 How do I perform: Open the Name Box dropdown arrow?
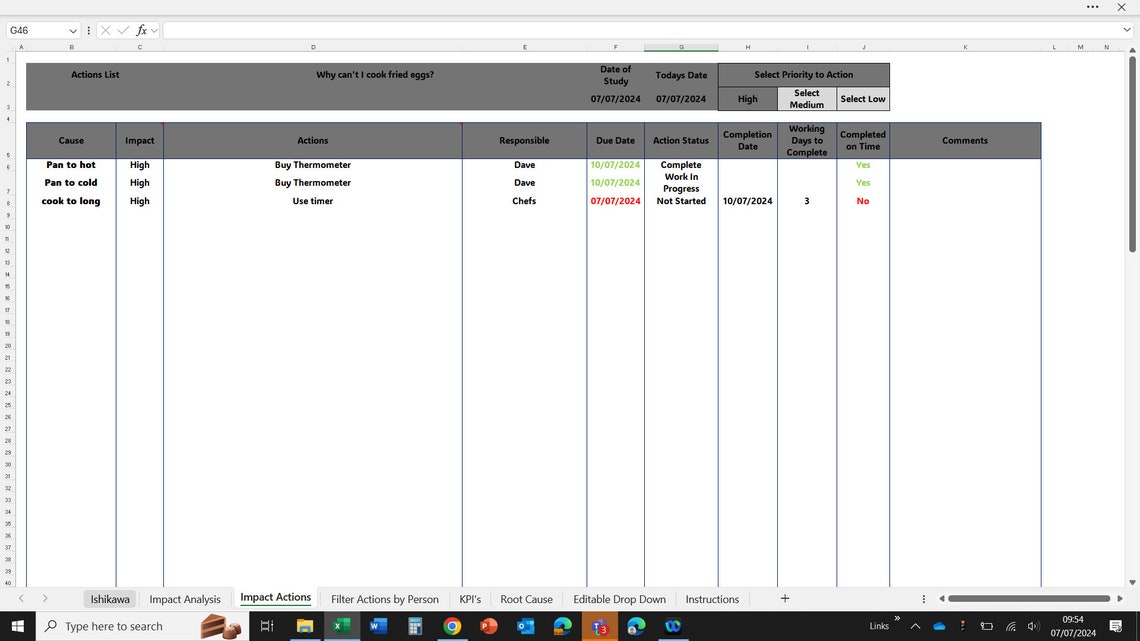tap(72, 30)
